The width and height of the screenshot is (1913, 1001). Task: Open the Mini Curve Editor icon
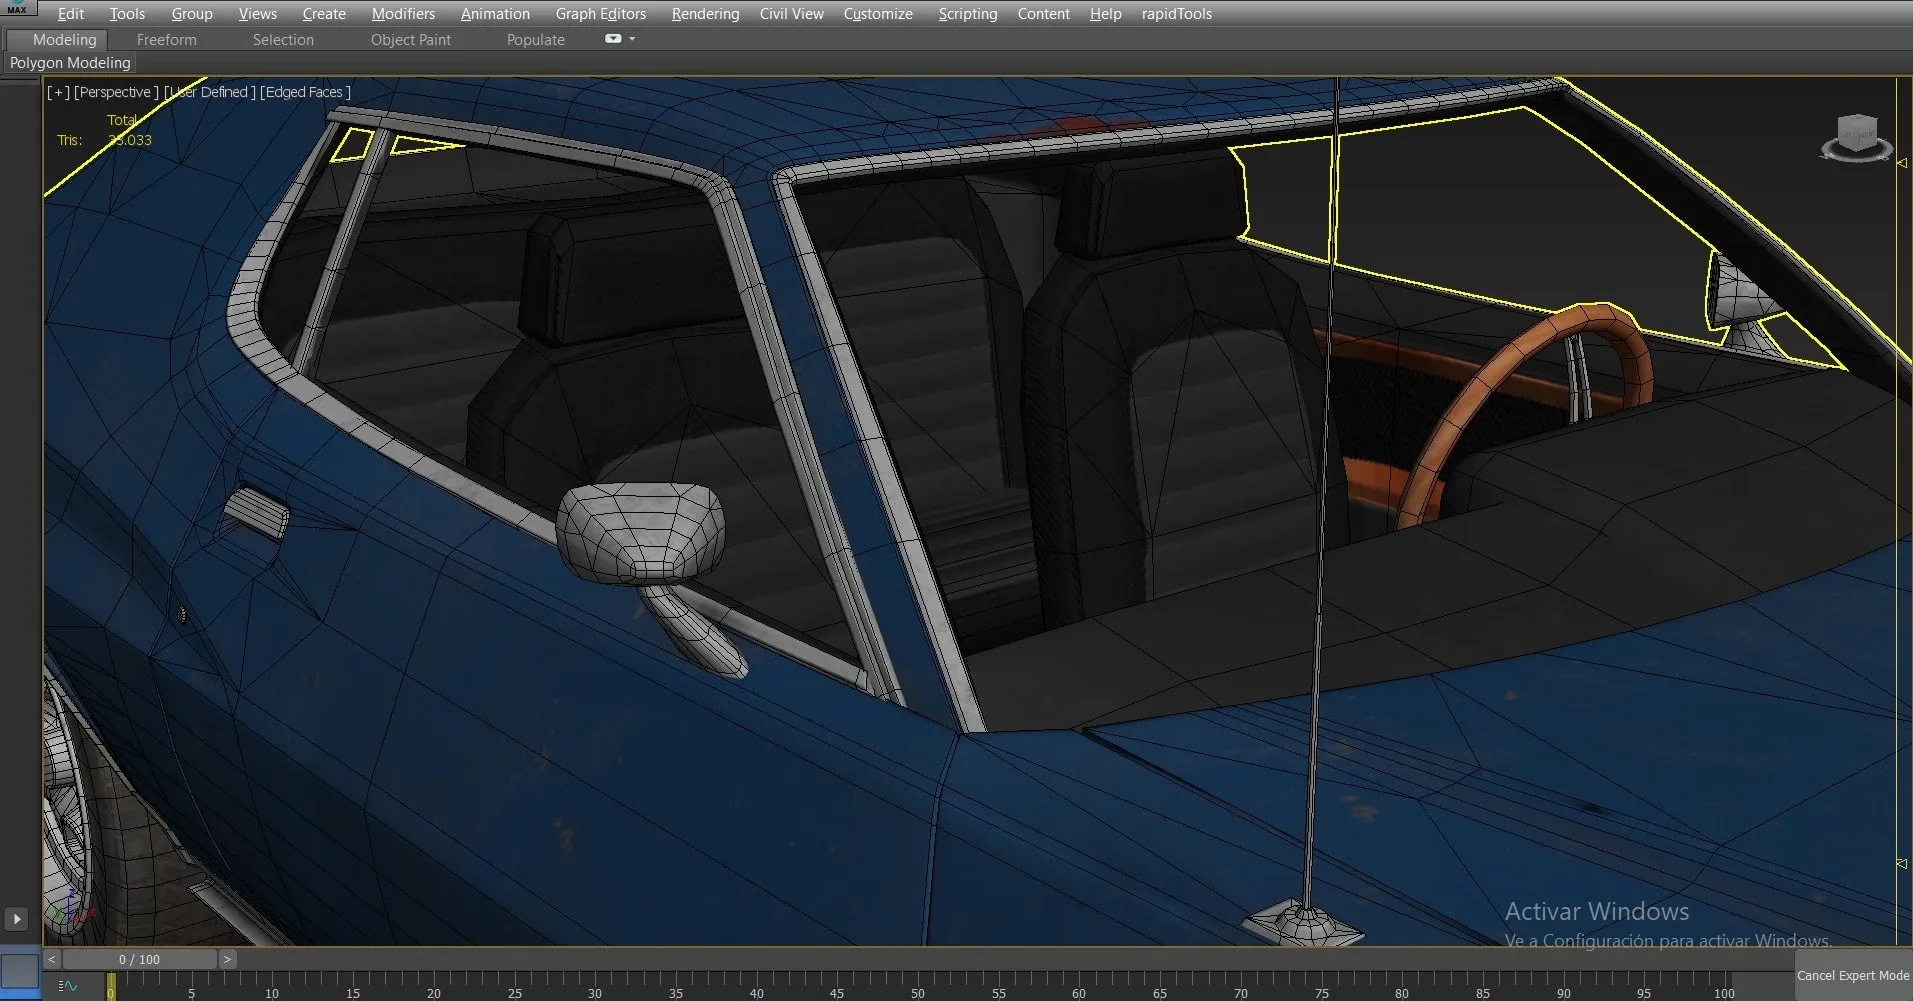coord(68,986)
